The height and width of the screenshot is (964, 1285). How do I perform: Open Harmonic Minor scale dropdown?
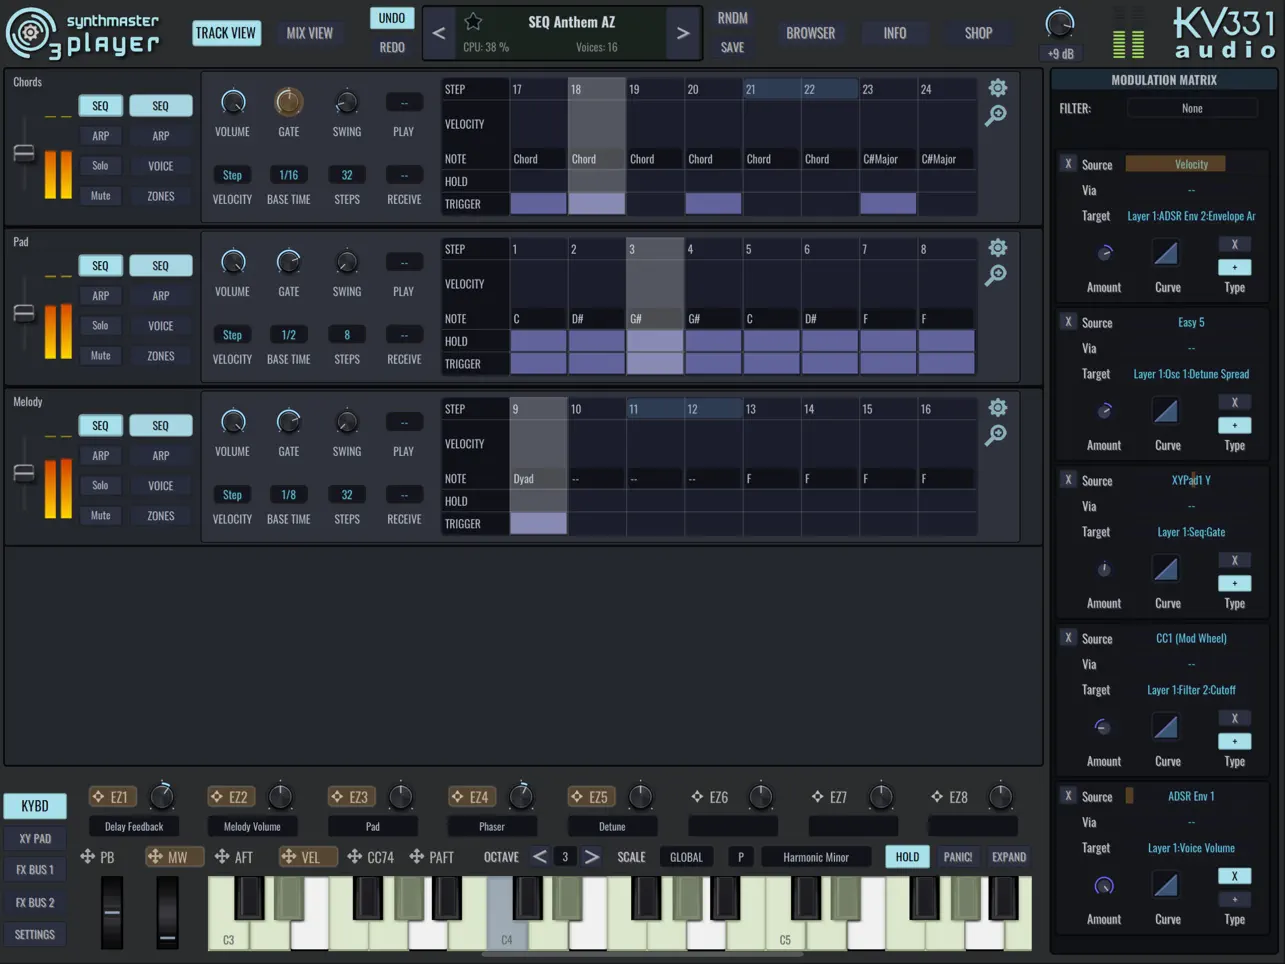(x=816, y=857)
